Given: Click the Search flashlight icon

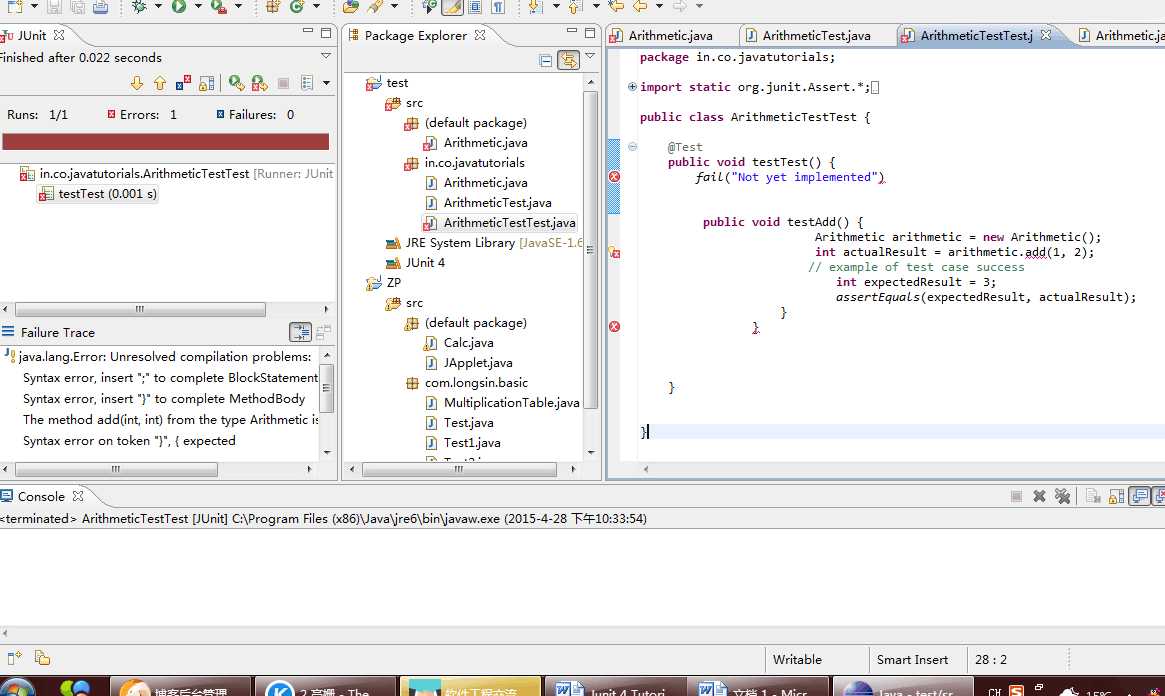Looking at the screenshot, I should click(x=375, y=7).
